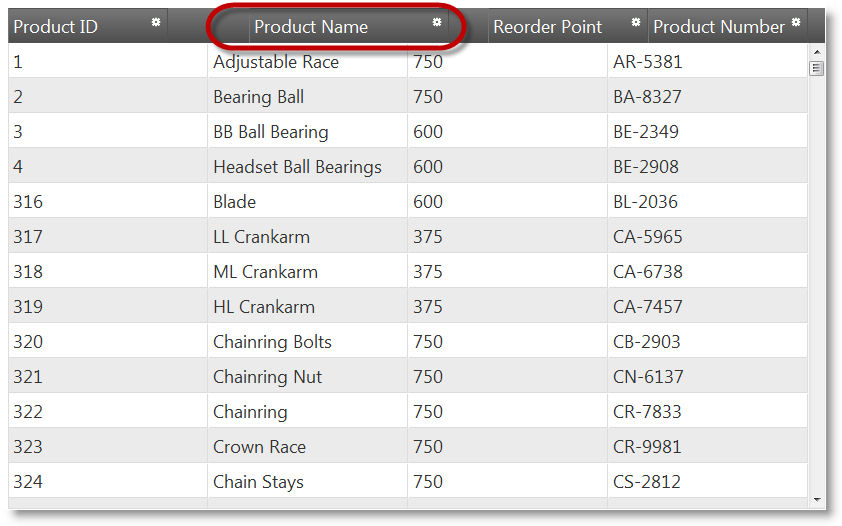Click the Product ID column settings icon
This screenshot has width=842, height=526.
pos(155,21)
